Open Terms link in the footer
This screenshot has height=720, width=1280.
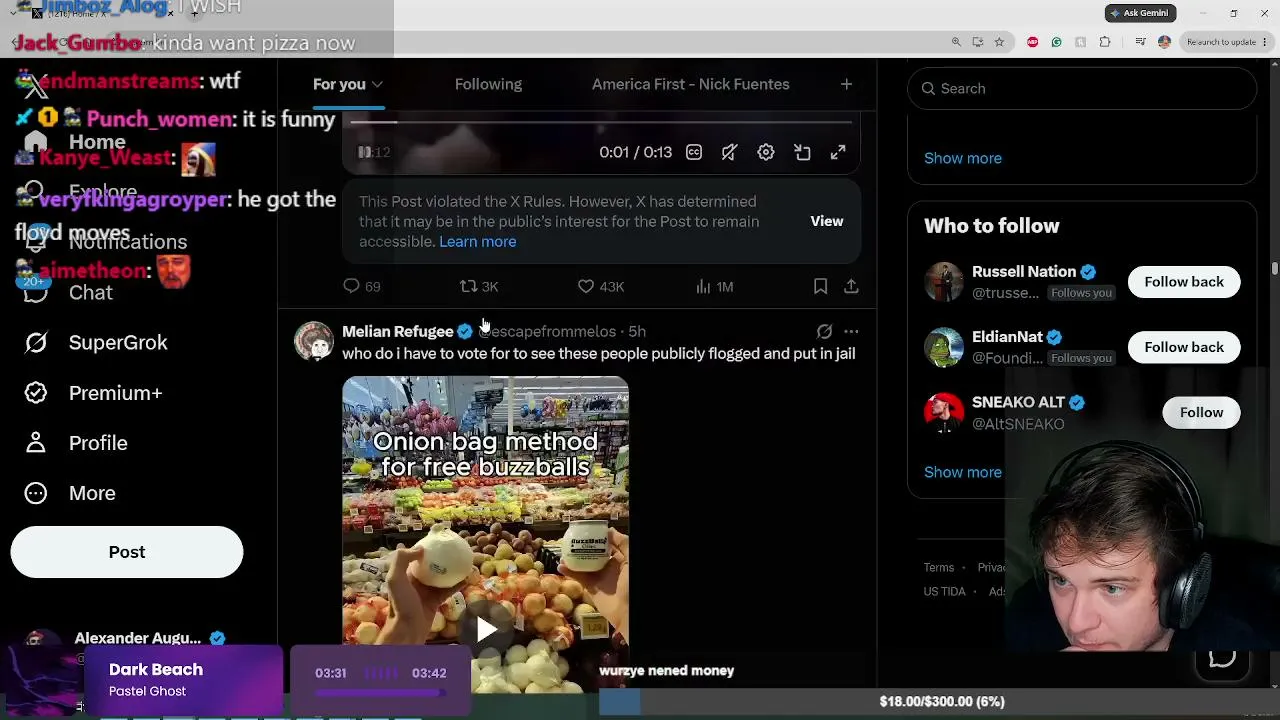click(938, 568)
